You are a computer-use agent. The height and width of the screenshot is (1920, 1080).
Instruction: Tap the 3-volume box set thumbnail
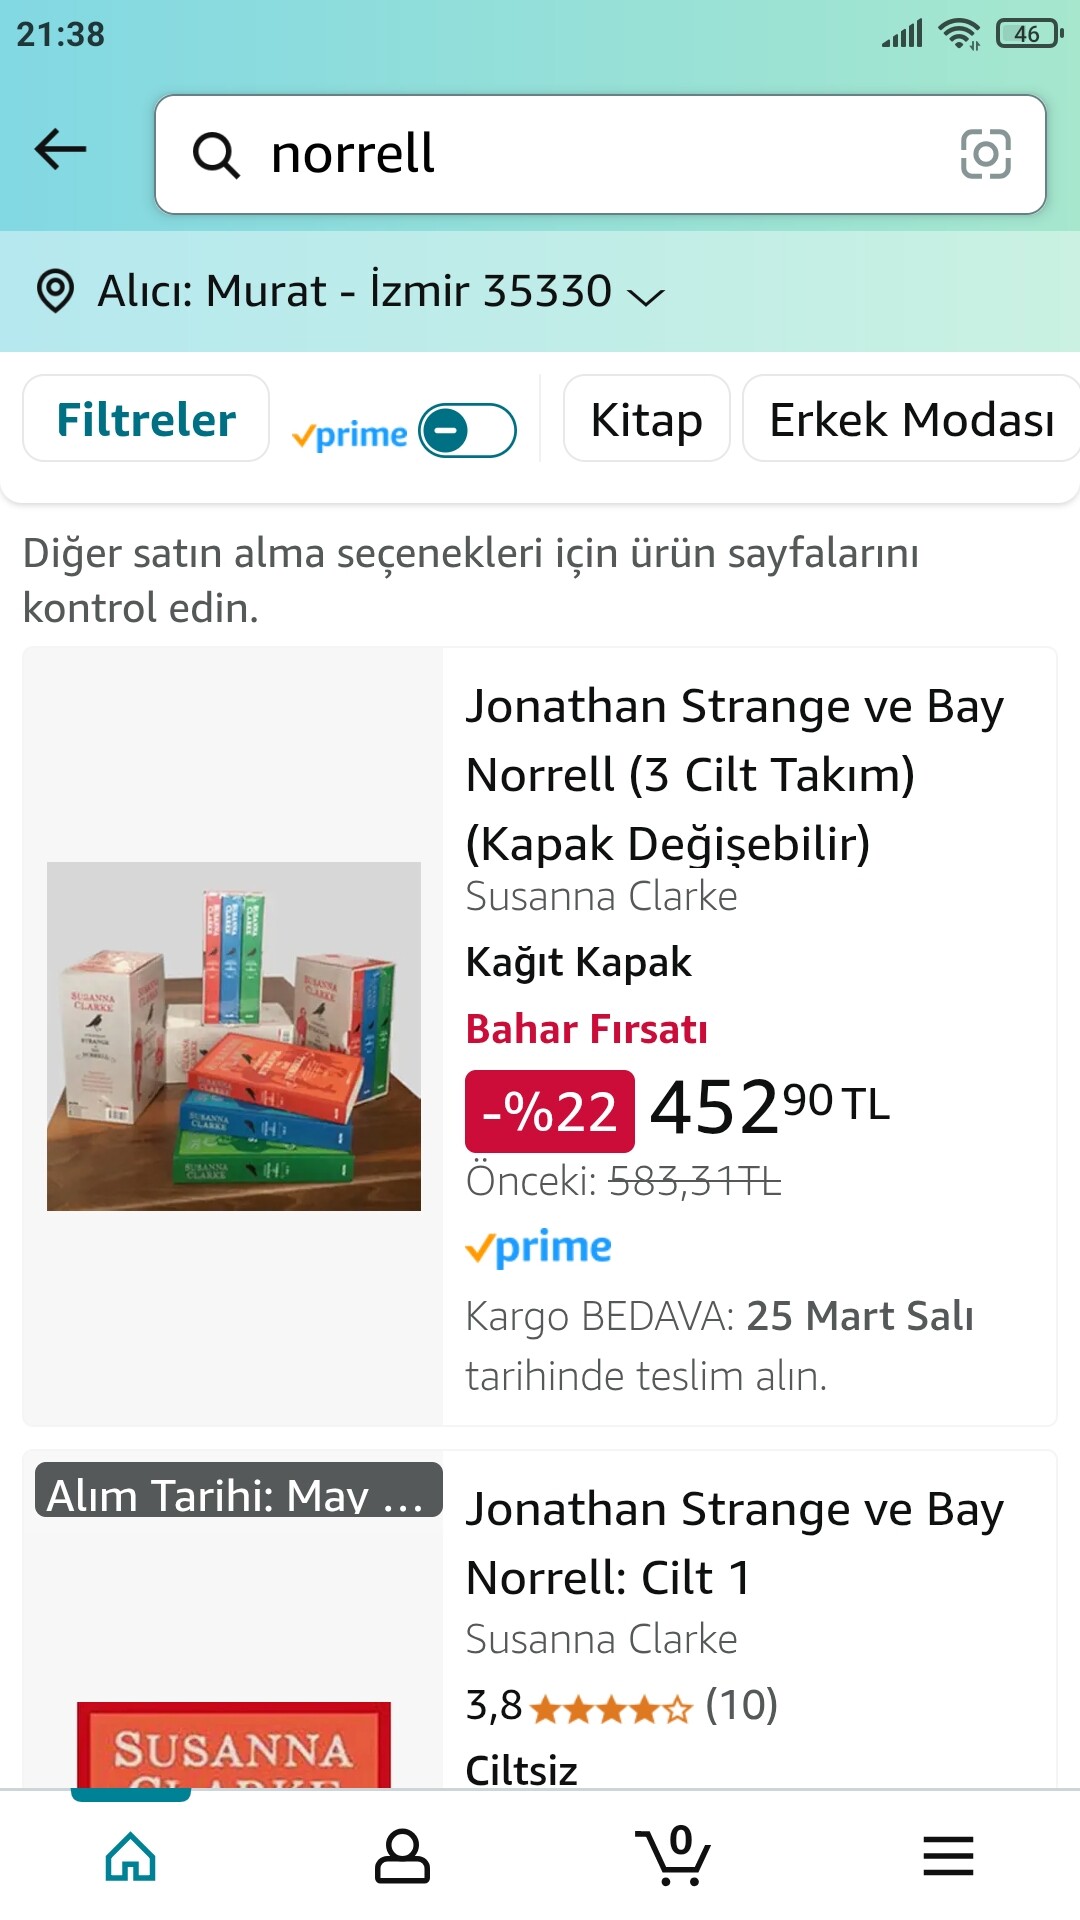tap(234, 1036)
